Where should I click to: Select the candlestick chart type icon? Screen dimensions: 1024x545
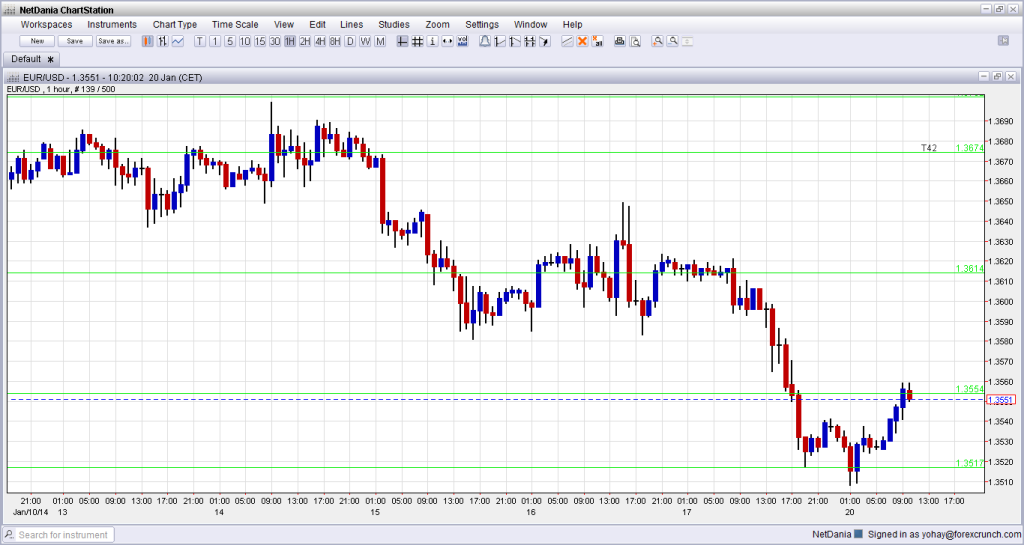tap(148, 41)
